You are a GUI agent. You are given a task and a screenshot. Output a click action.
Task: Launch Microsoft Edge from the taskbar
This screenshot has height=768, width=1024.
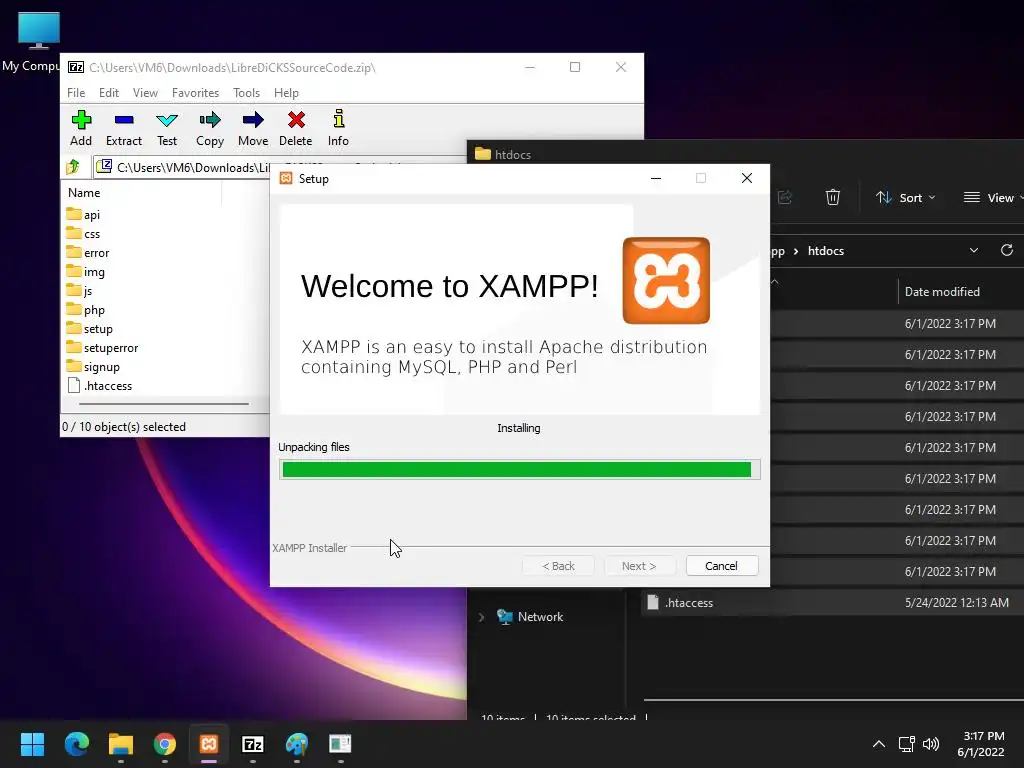[x=76, y=744]
